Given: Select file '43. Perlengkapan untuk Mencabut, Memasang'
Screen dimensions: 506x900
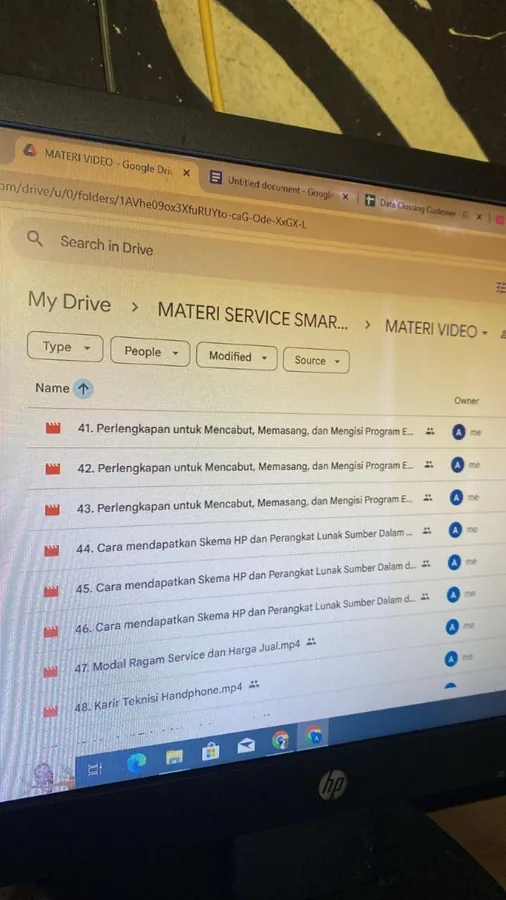Looking at the screenshot, I should pyautogui.click(x=244, y=503).
